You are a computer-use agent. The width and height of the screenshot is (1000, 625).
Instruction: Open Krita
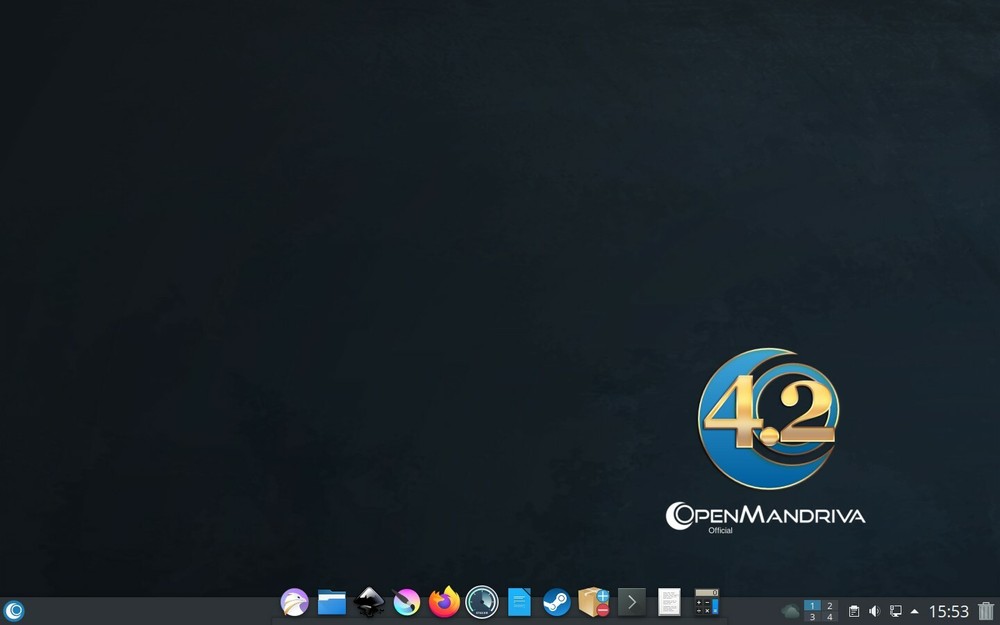click(406, 604)
